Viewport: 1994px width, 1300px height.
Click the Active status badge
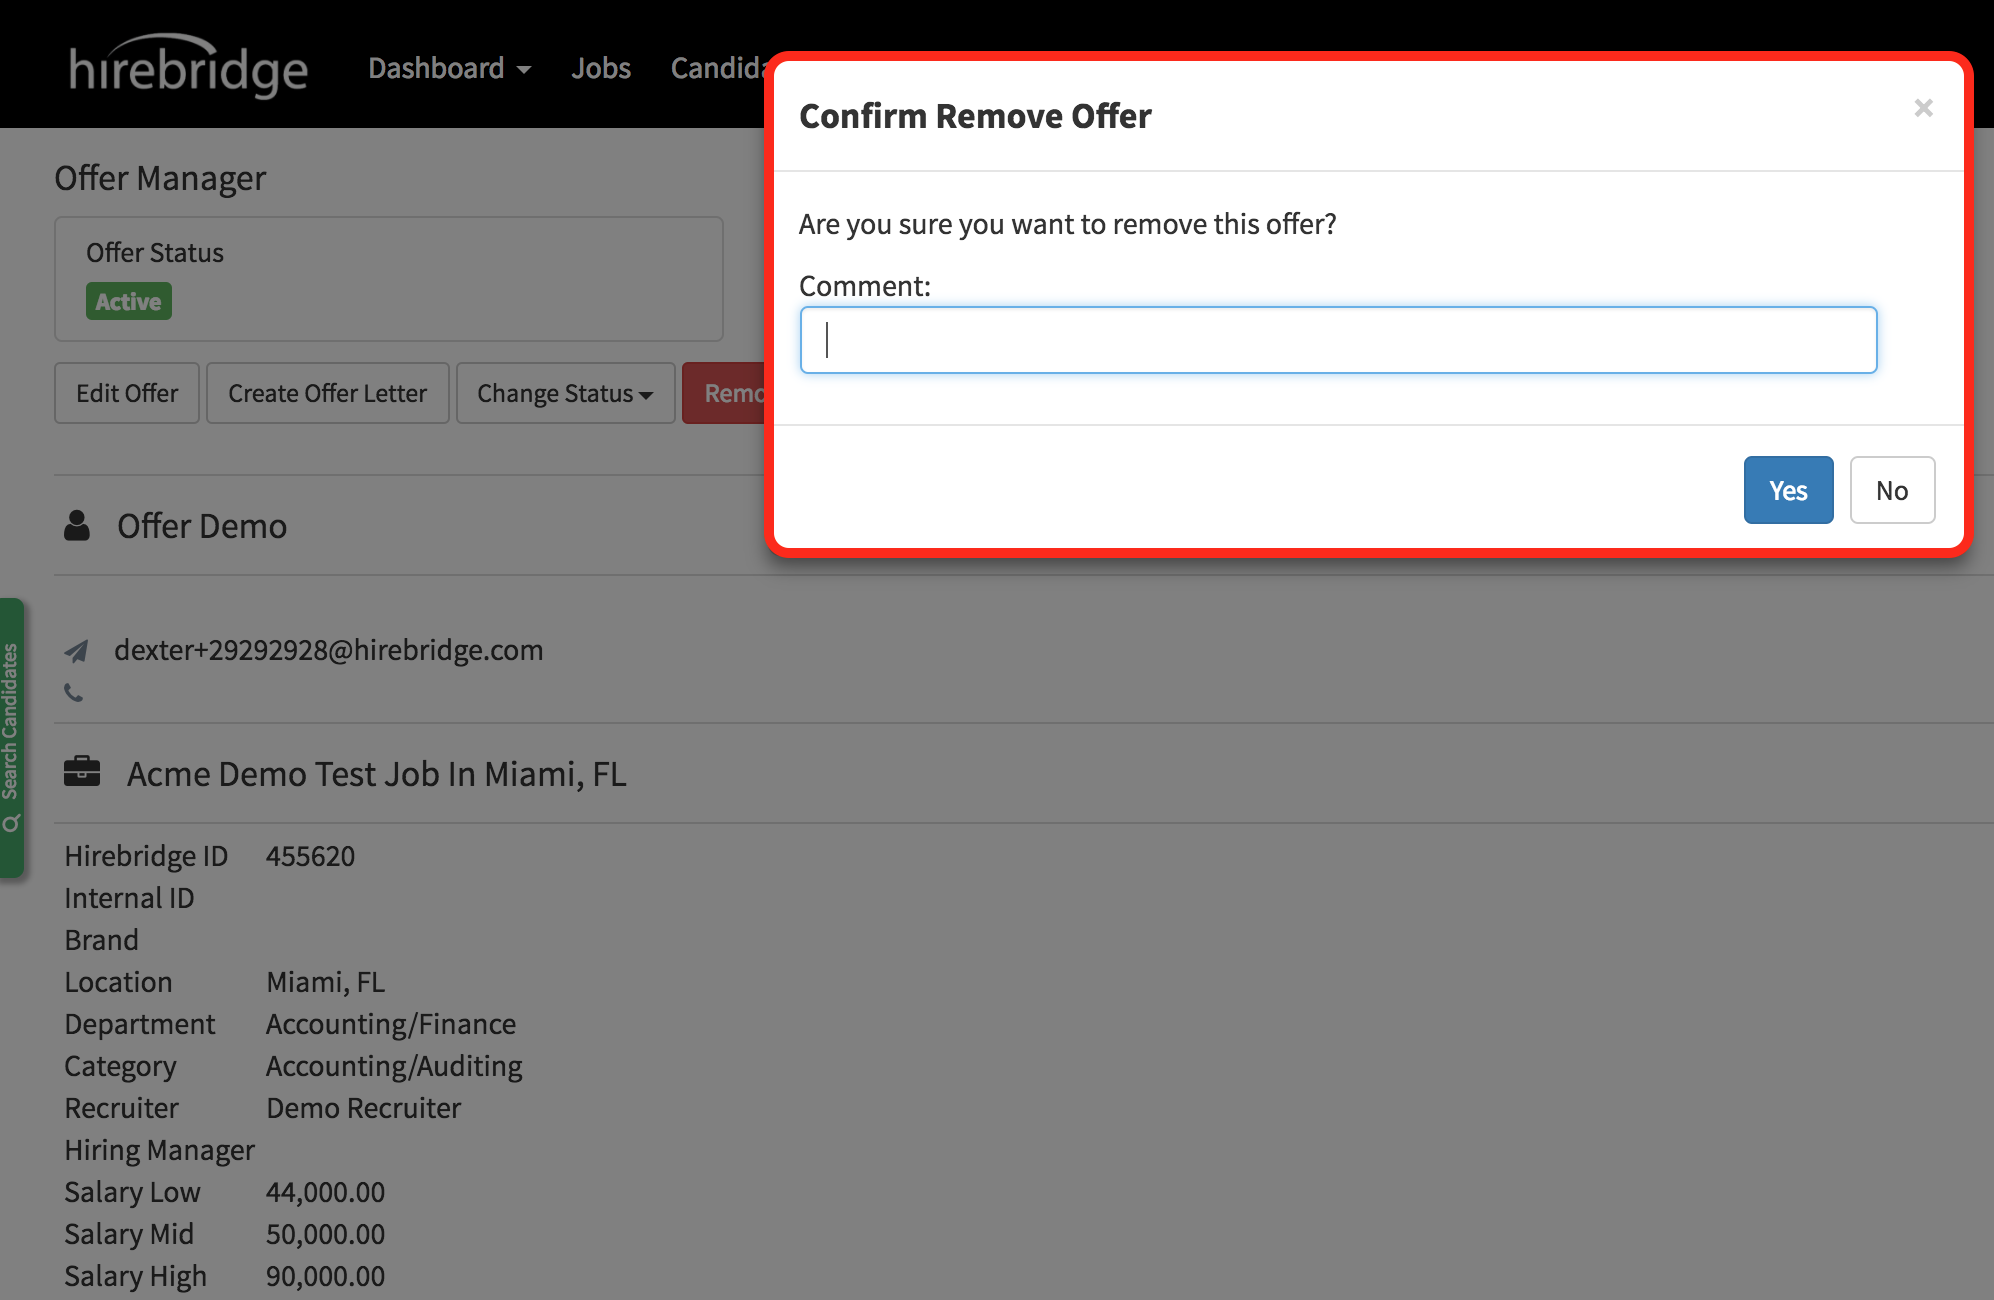point(128,301)
